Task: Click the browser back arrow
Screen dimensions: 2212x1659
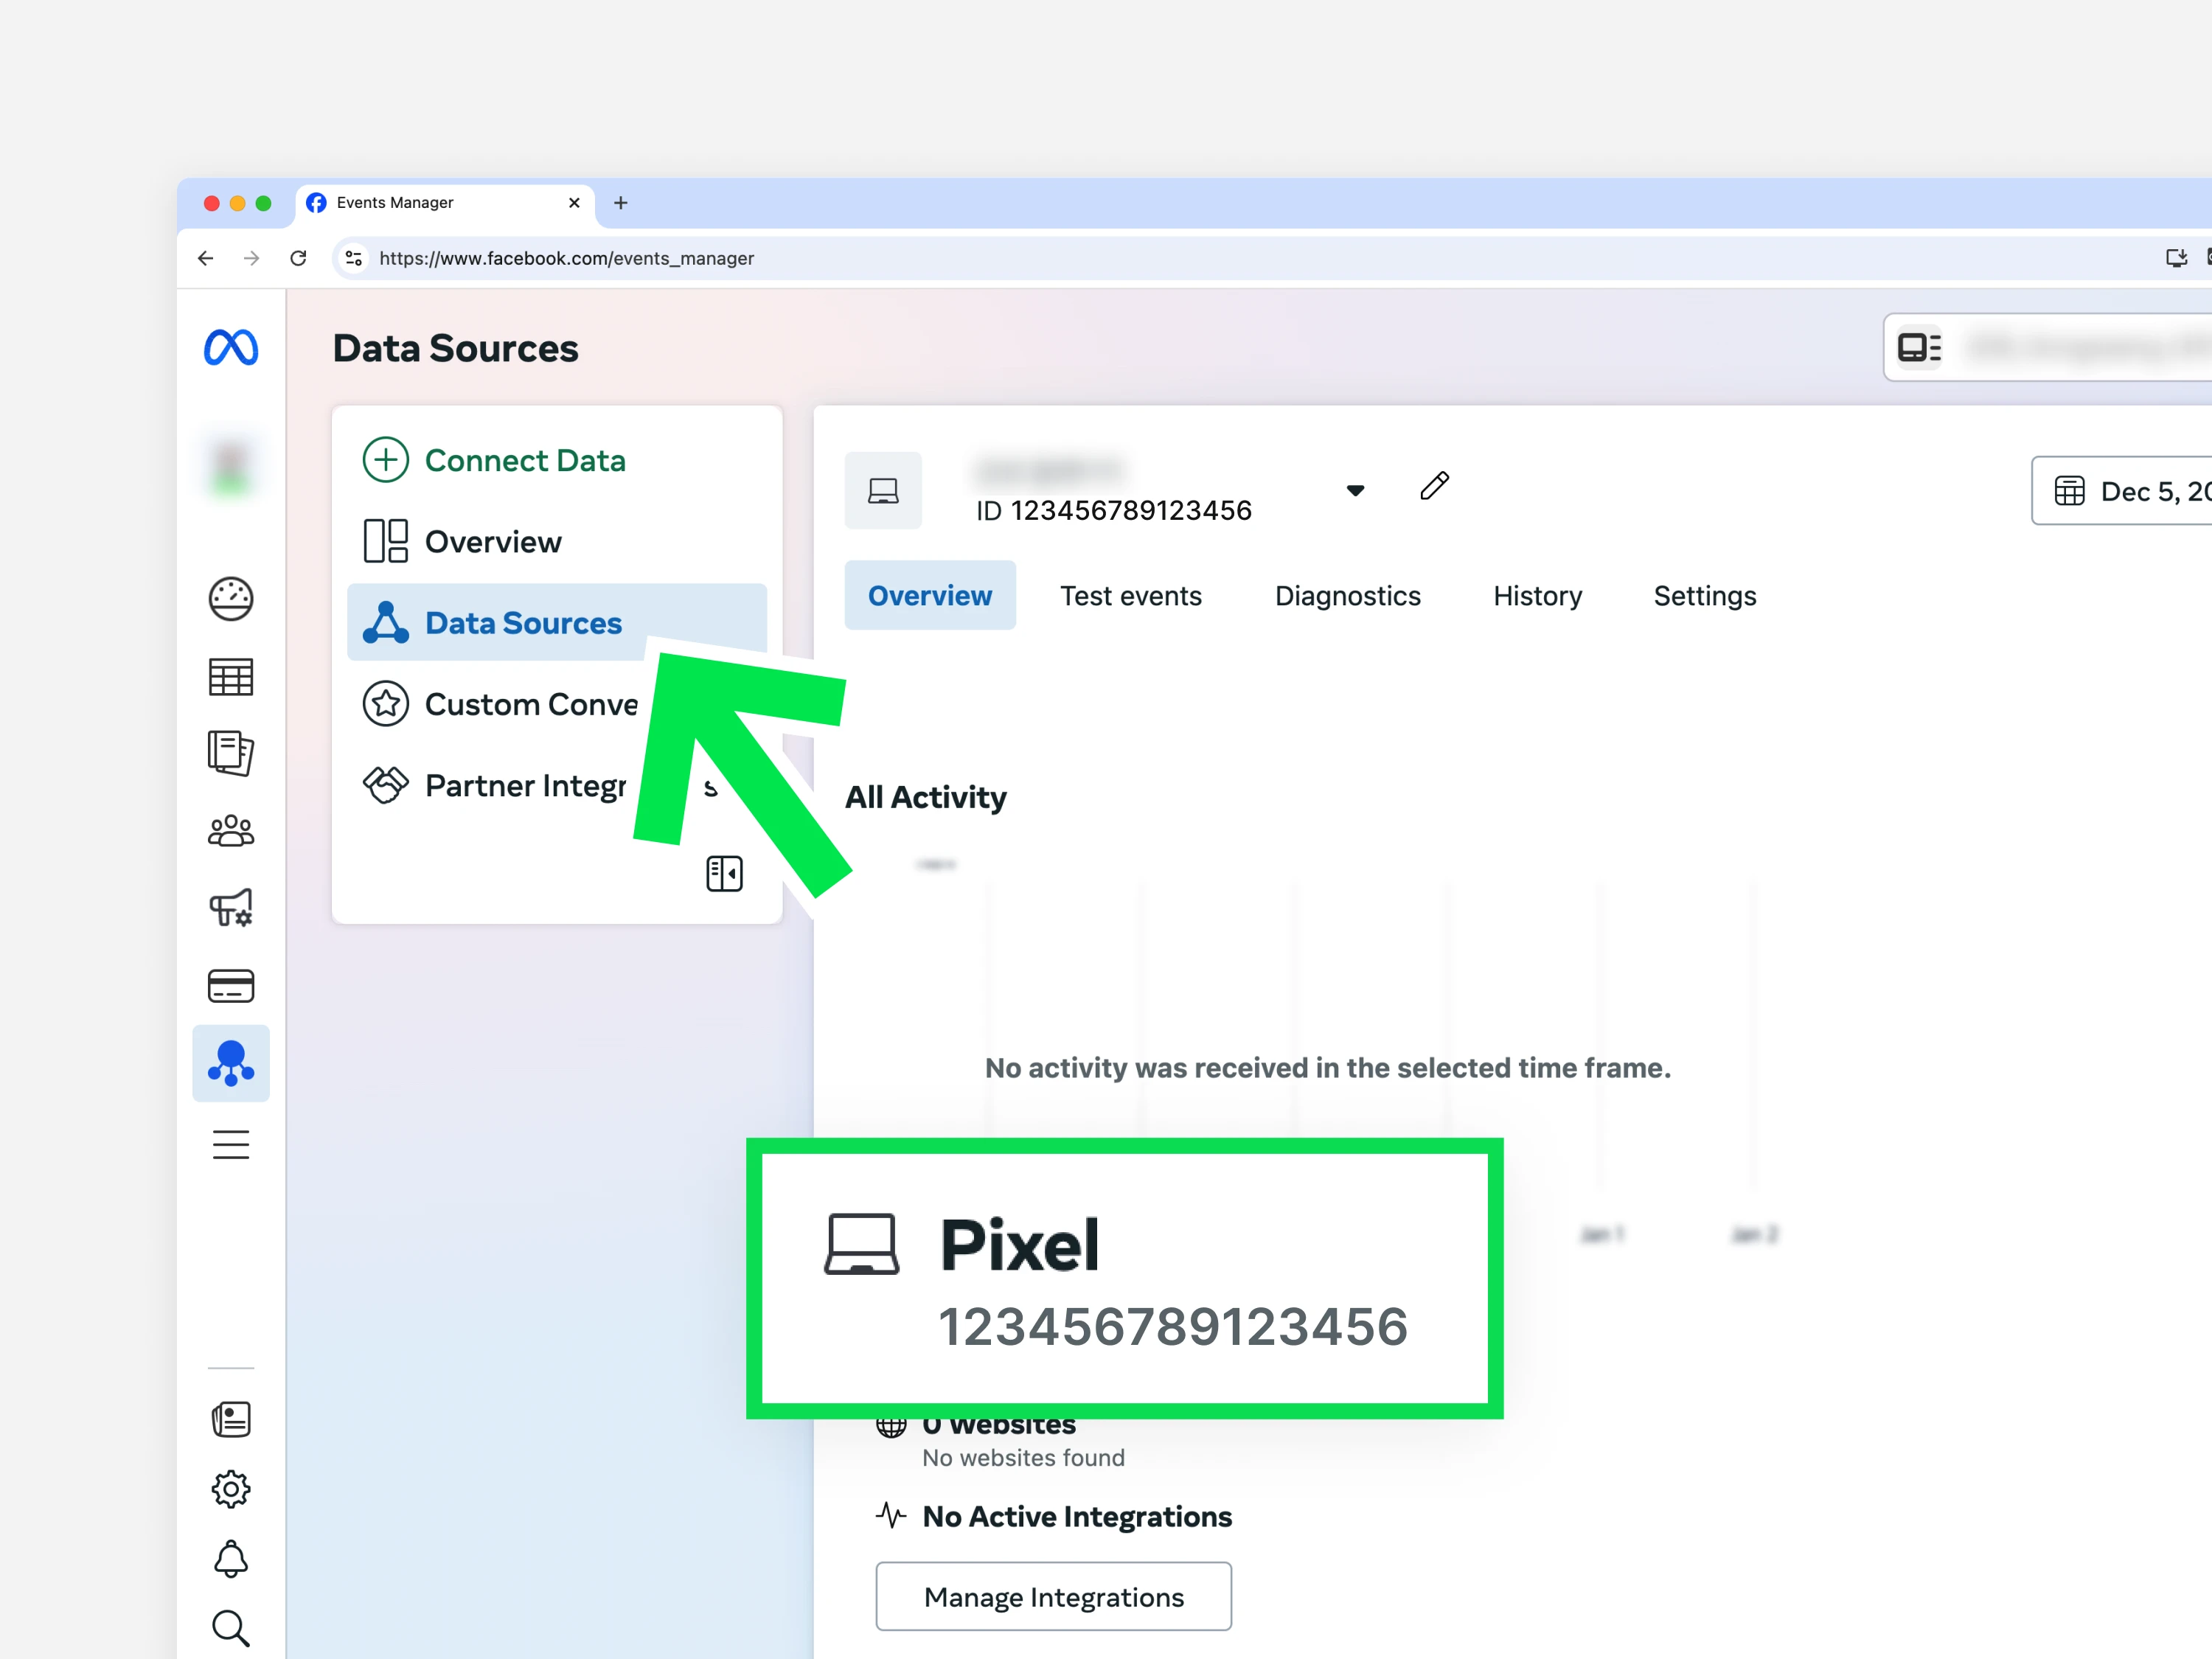Action: pos(206,258)
